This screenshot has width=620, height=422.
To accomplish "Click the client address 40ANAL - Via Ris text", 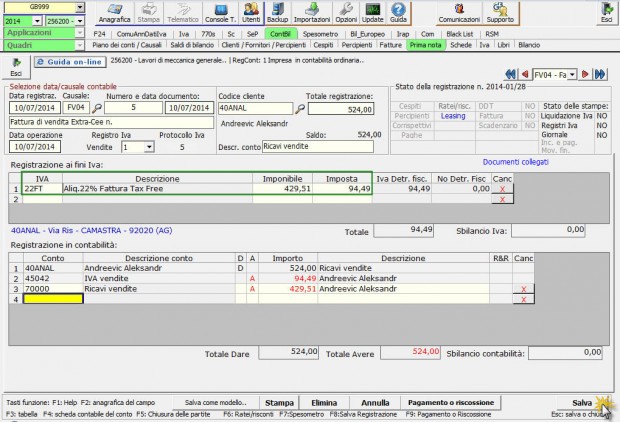I will pos(92,231).
